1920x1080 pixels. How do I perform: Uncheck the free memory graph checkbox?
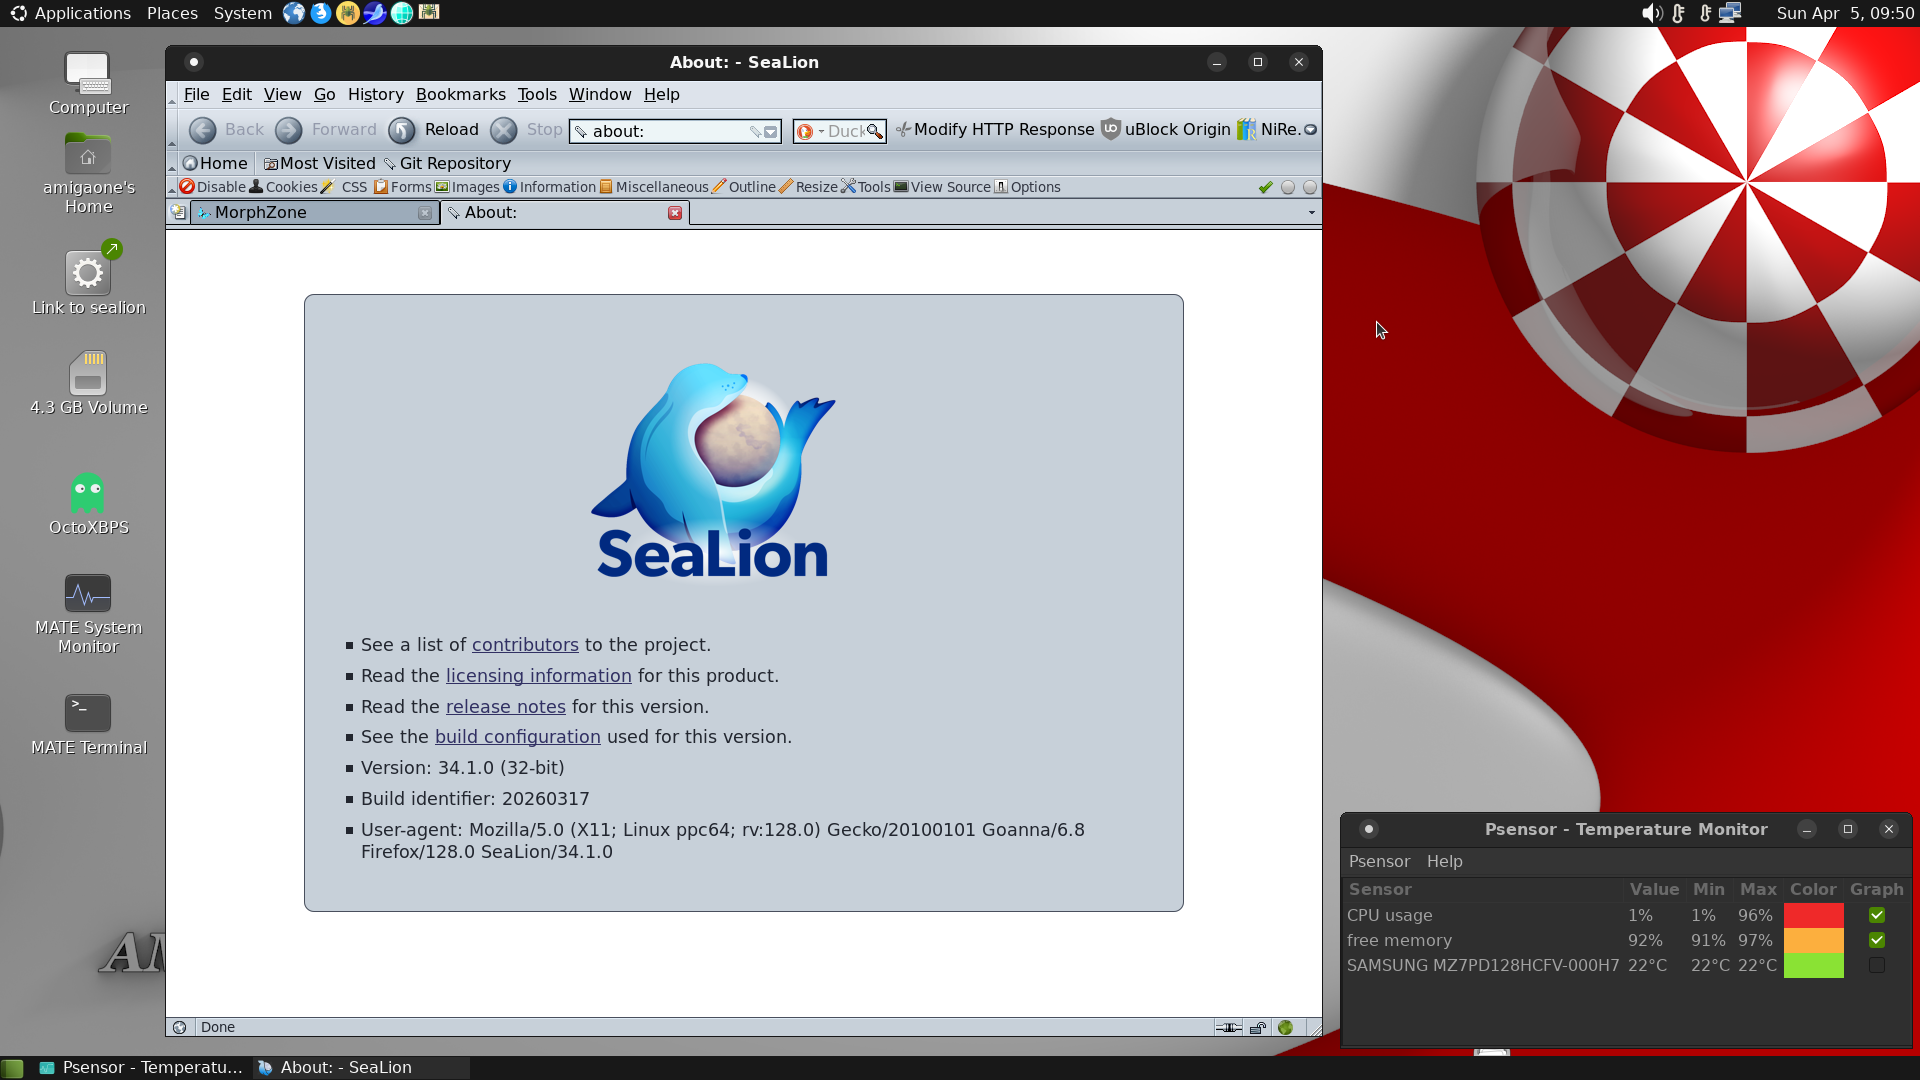tap(1876, 940)
